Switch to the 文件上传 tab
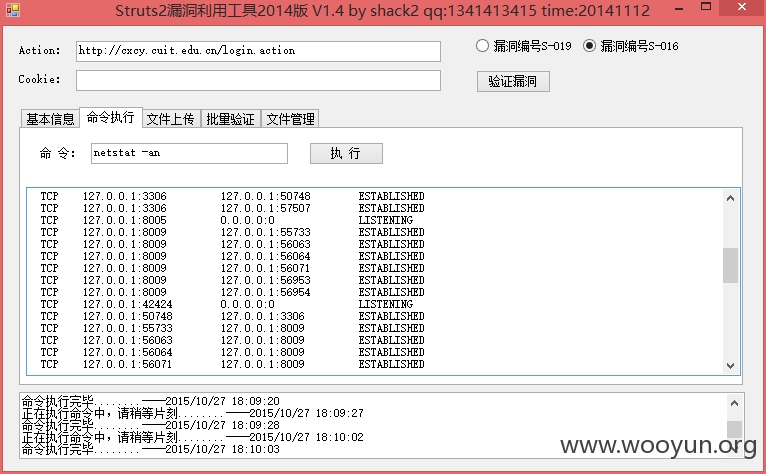Image resolution: width=766 pixels, height=474 pixels. coord(170,119)
